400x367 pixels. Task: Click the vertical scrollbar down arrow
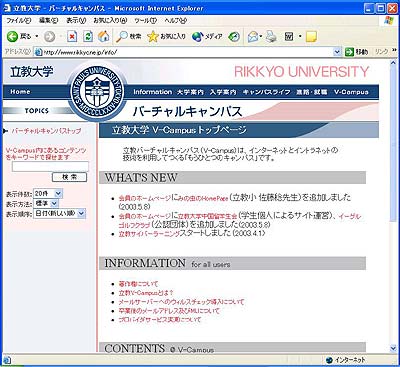[394, 348]
